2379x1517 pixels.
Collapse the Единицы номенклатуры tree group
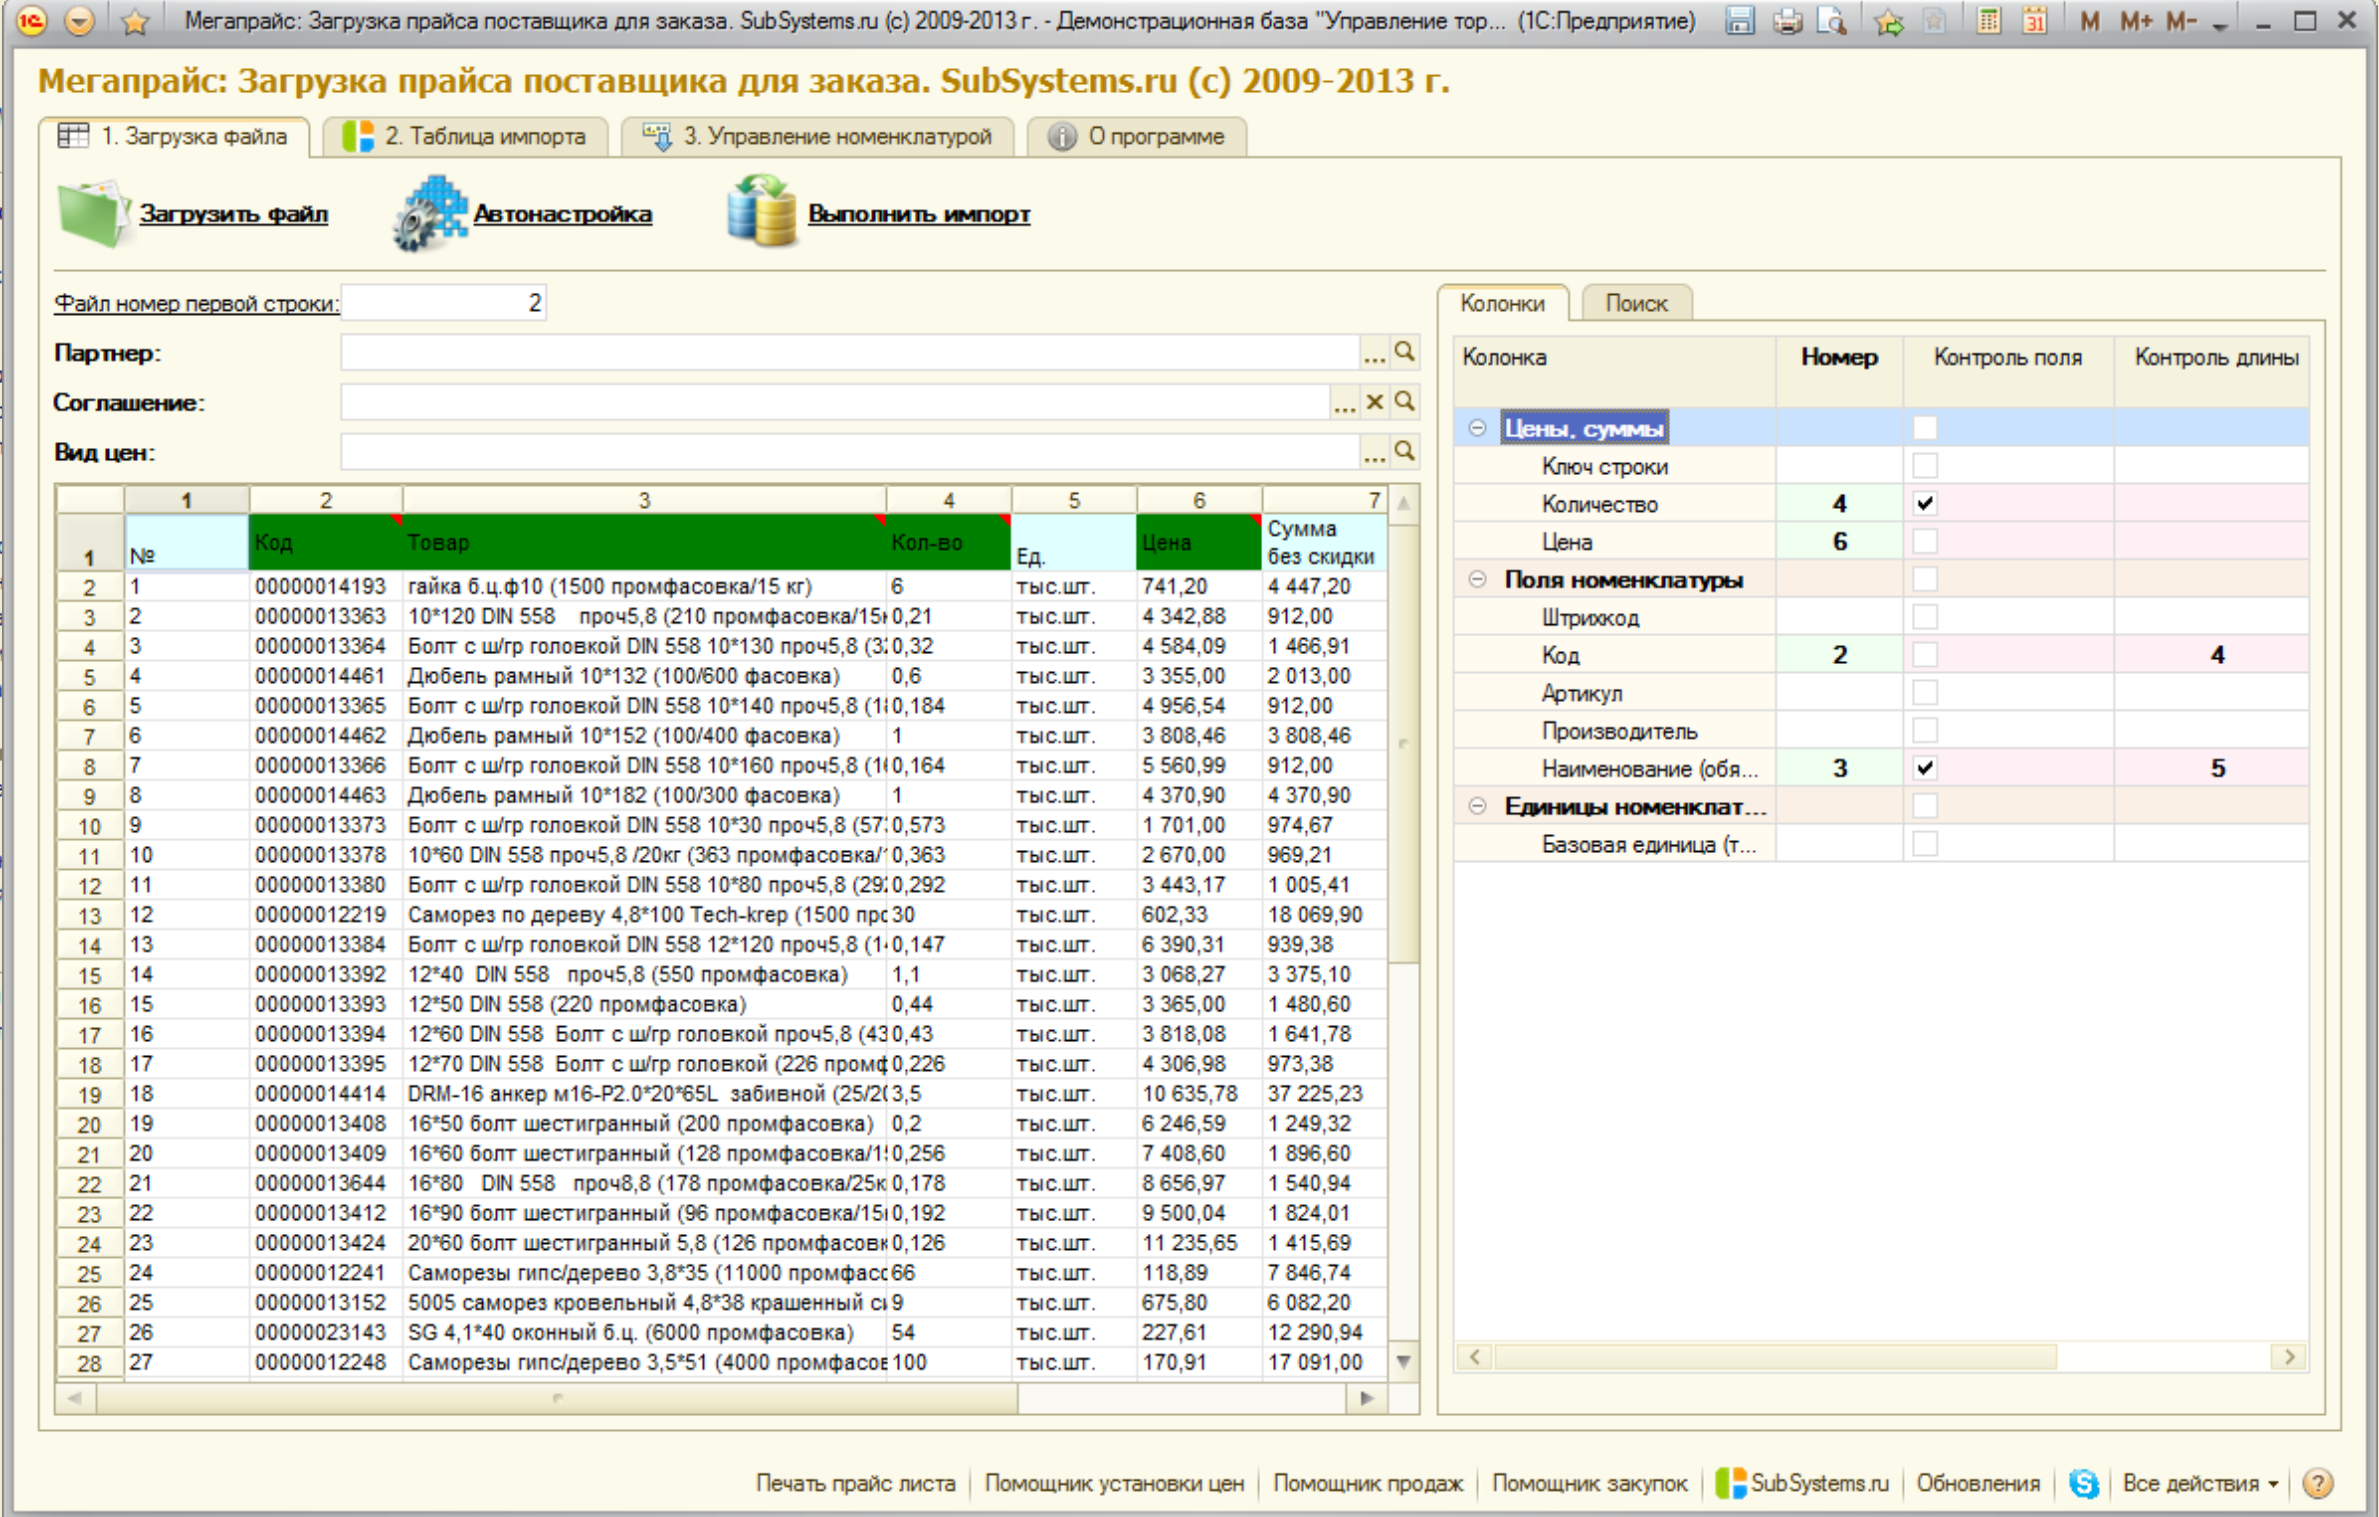[x=1477, y=806]
